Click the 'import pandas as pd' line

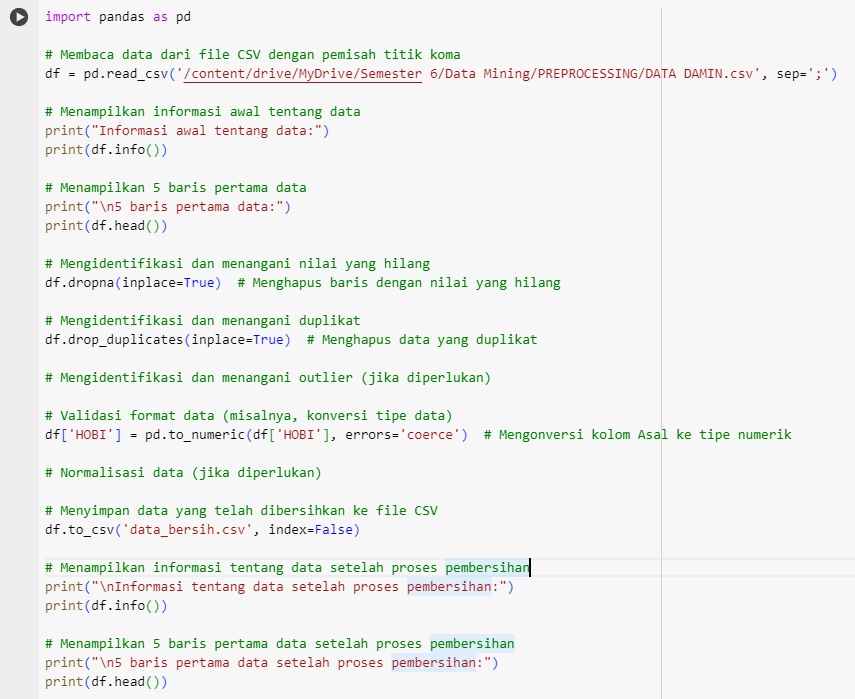pyautogui.click(x=118, y=17)
